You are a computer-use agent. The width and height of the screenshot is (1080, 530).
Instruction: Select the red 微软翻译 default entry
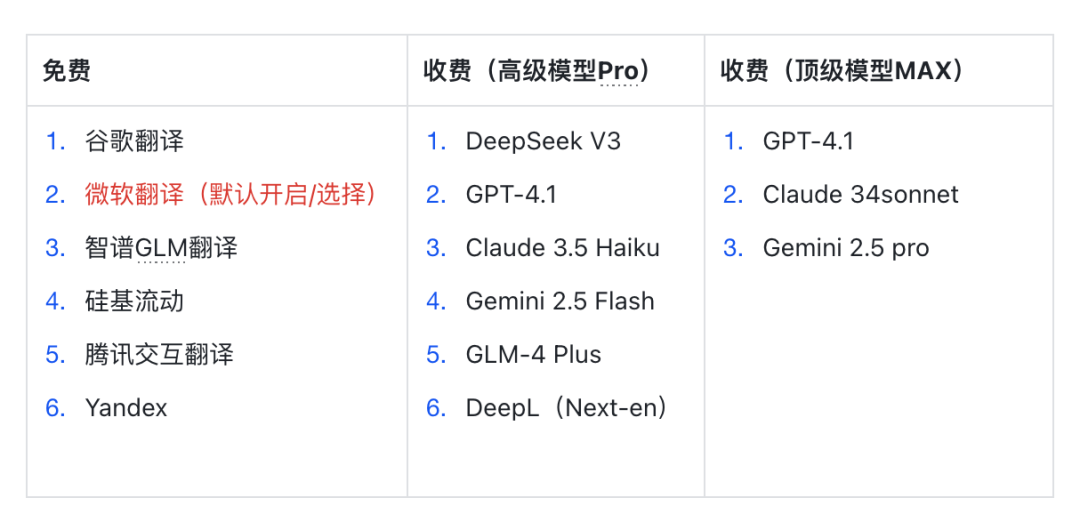(x=231, y=194)
